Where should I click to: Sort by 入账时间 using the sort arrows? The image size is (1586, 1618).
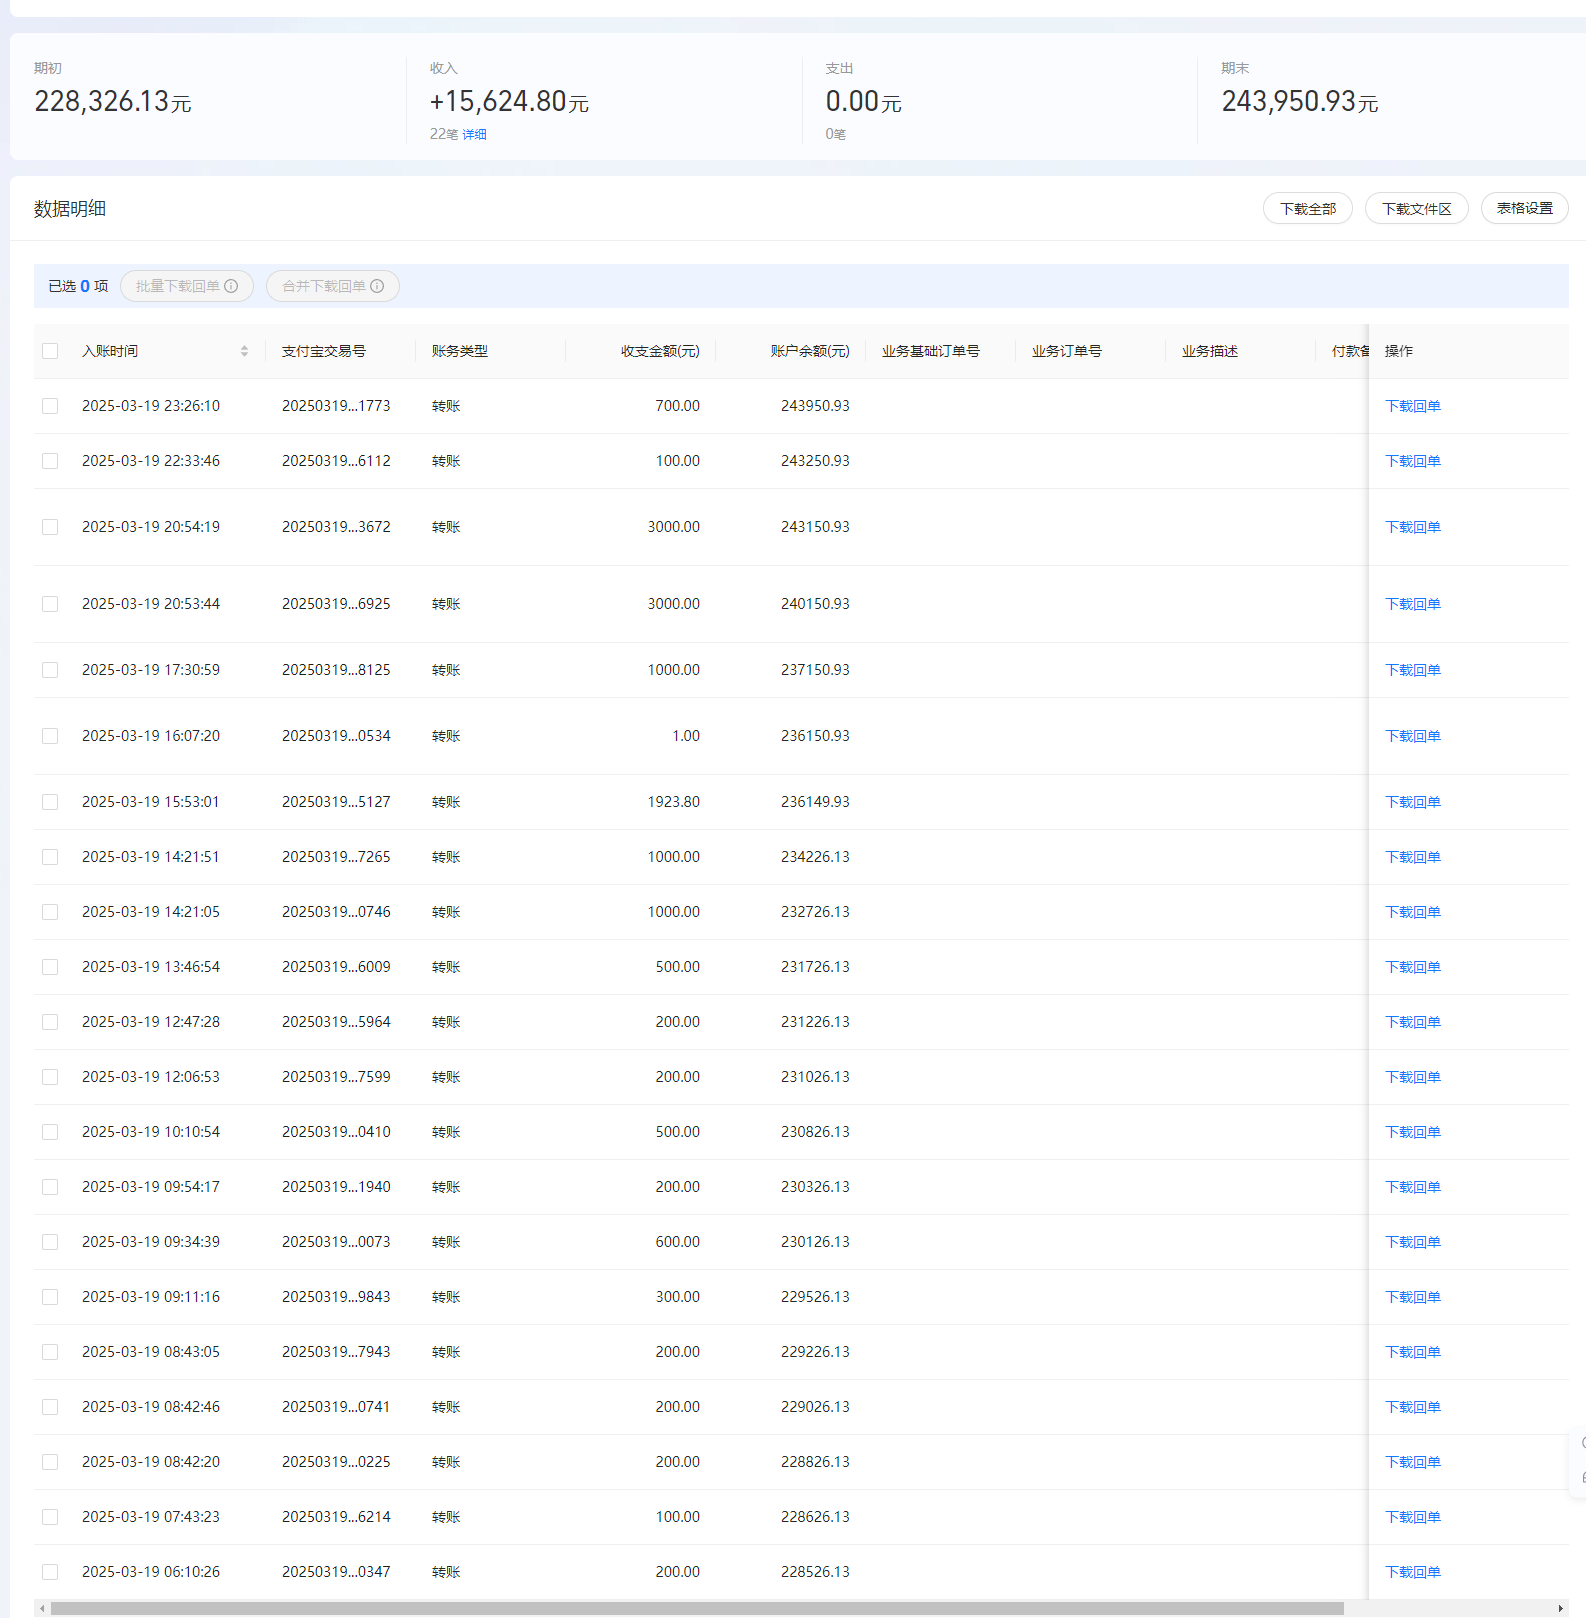(244, 351)
